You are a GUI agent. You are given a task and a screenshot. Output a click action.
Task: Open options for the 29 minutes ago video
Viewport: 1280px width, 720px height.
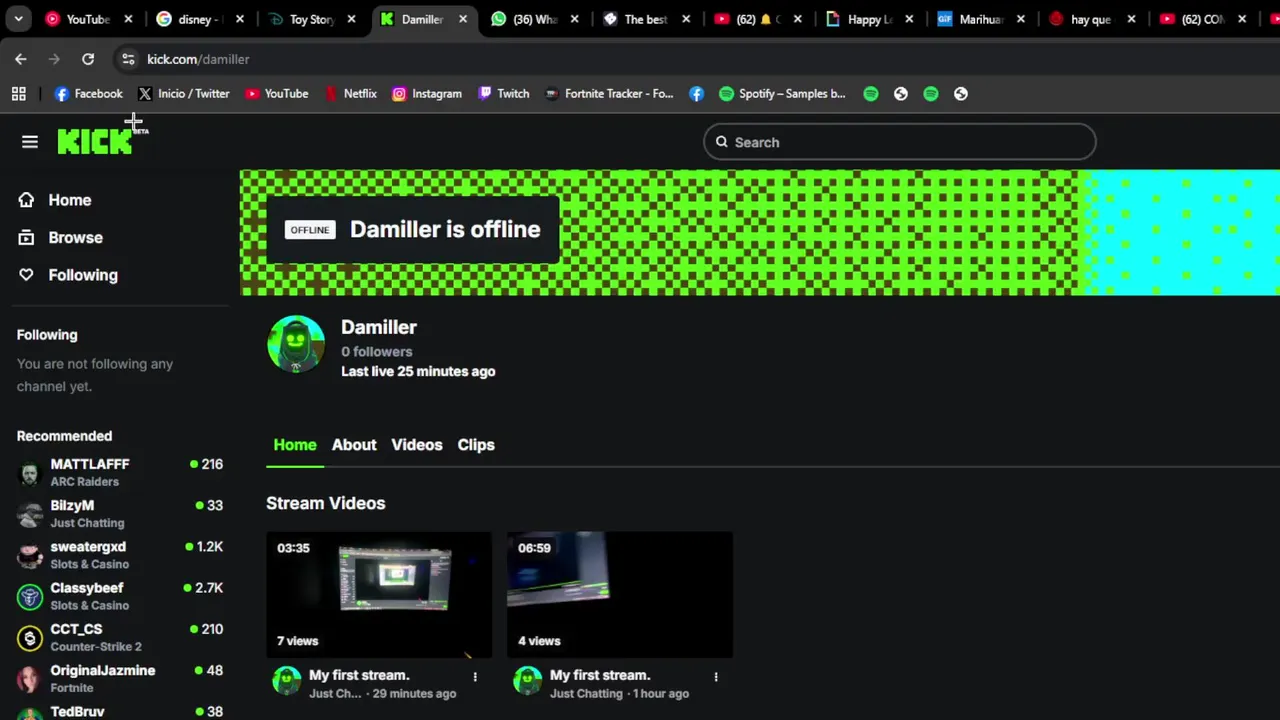click(x=475, y=677)
